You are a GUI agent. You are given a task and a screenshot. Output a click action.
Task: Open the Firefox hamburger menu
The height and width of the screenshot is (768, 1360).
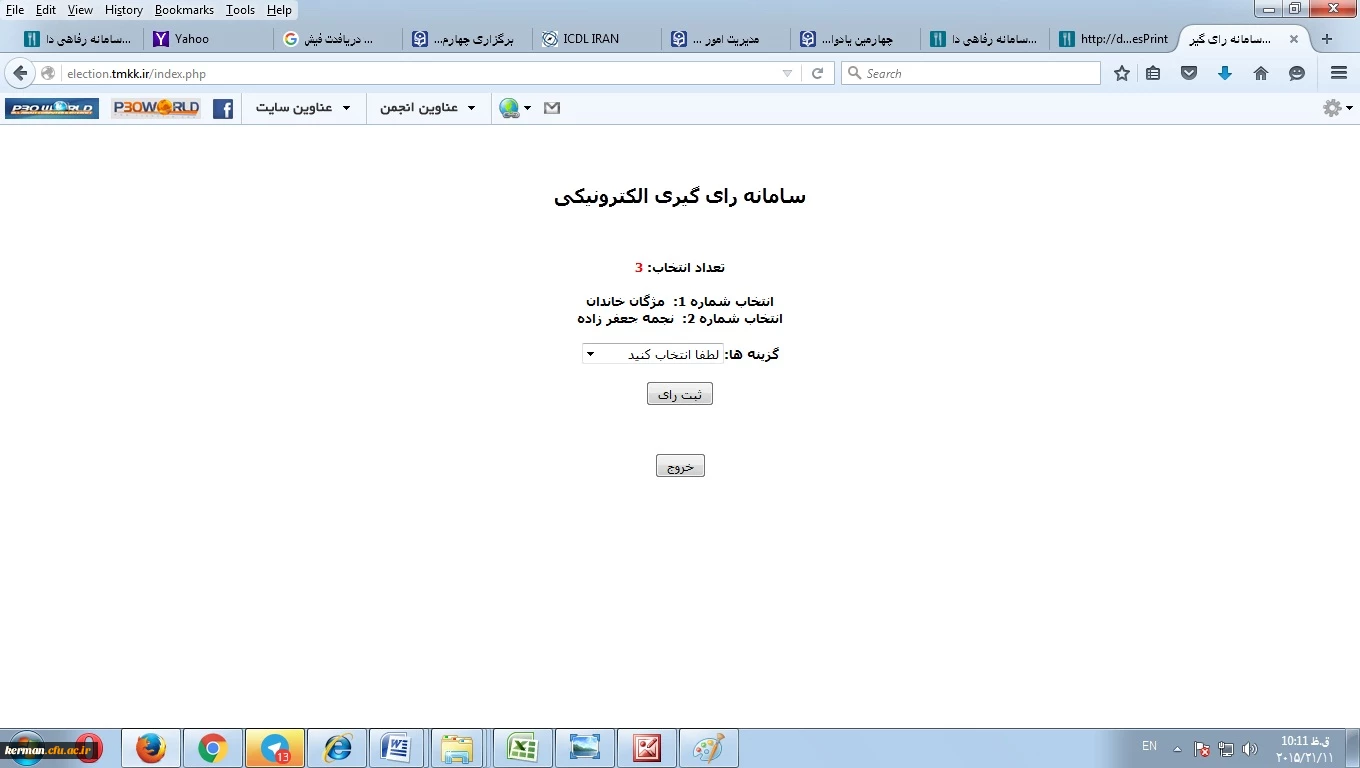point(1339,73)
